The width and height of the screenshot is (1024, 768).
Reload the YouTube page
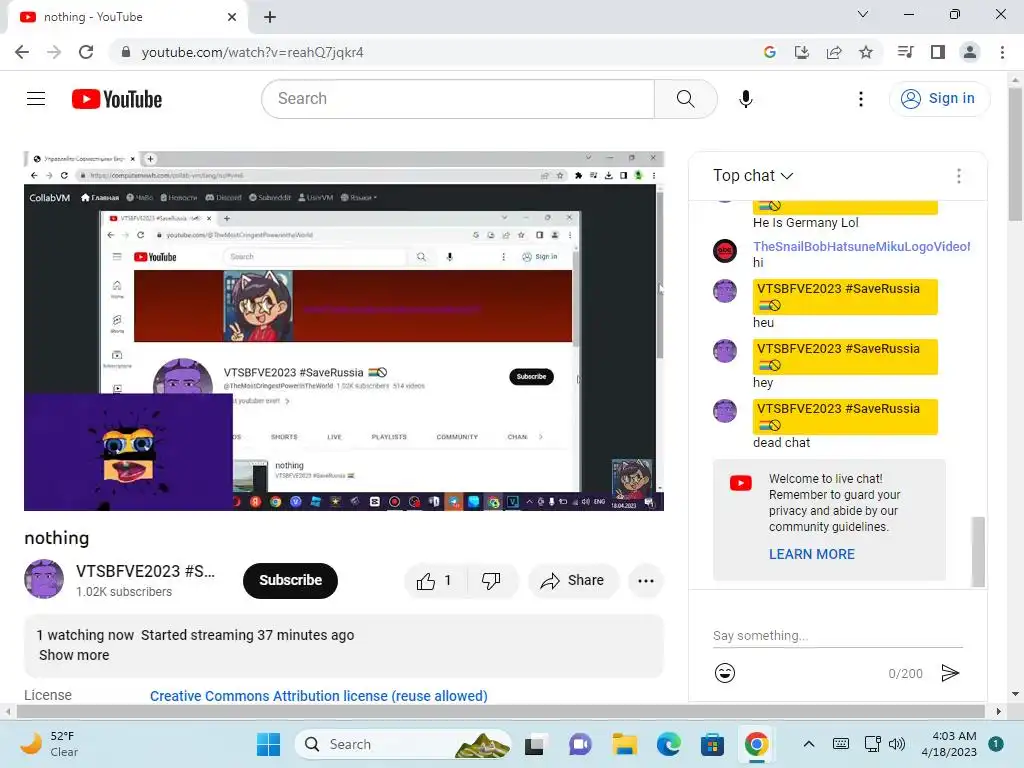(86, 52)
